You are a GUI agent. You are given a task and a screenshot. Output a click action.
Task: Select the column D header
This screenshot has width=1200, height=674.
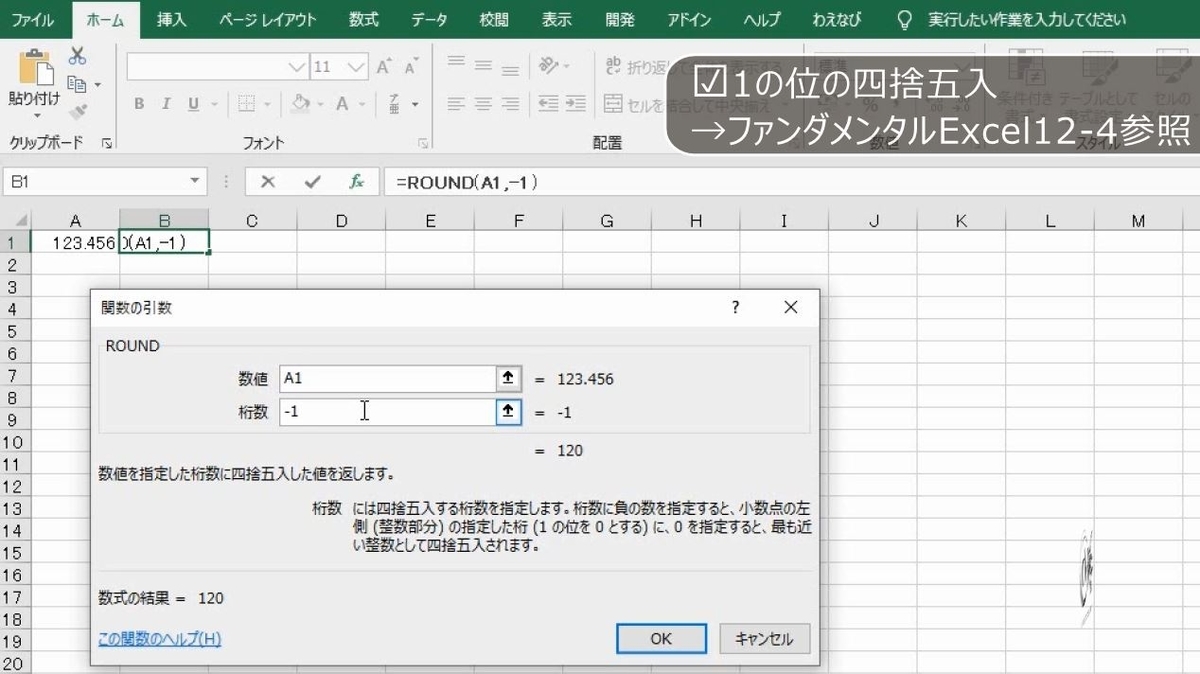click(x=341, y=221)
